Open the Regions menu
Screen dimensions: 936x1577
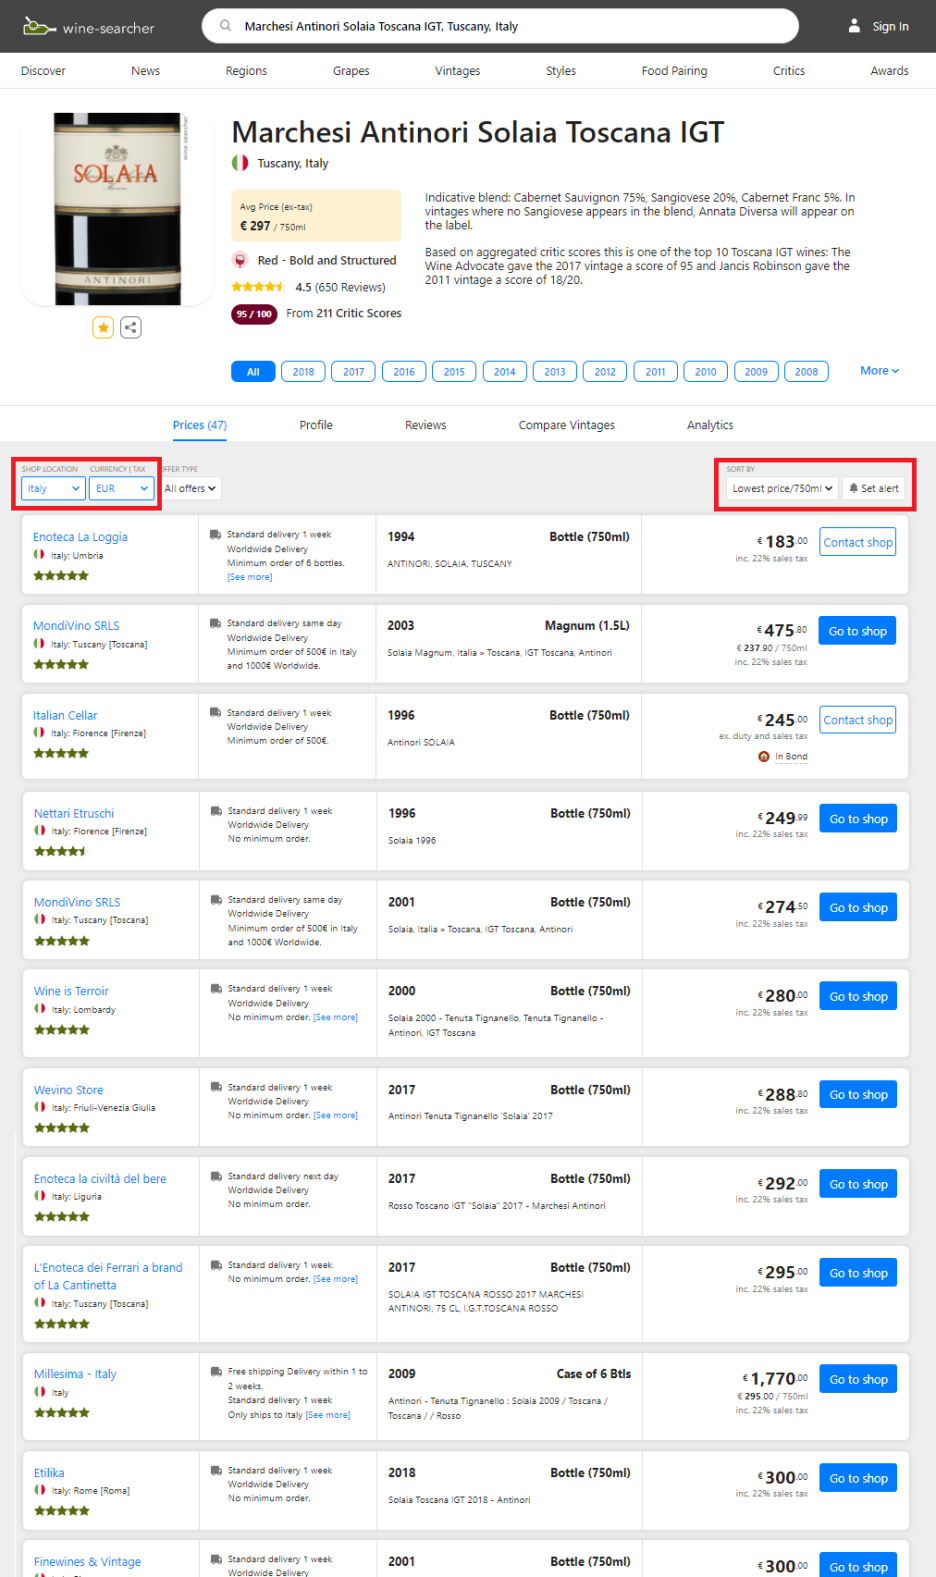pyautogui.click(x=246, y=71)
